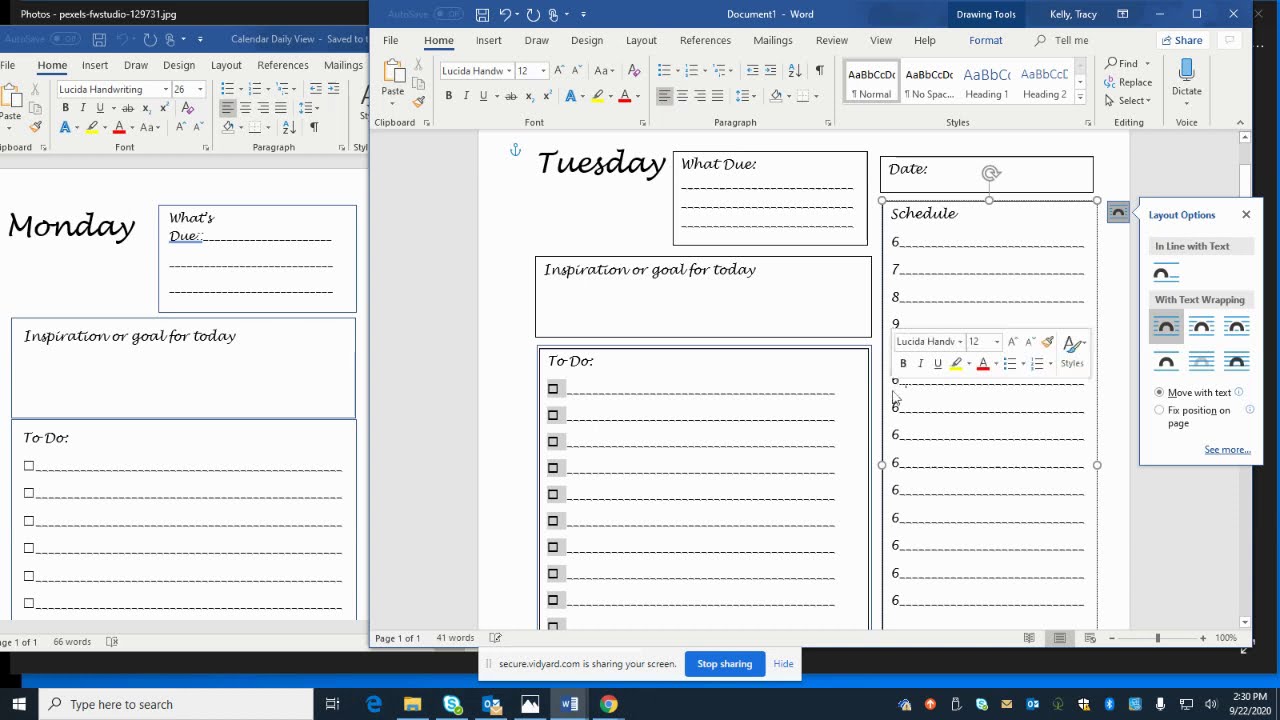Open Google Chrome from the taskbar

click(608, 704)
